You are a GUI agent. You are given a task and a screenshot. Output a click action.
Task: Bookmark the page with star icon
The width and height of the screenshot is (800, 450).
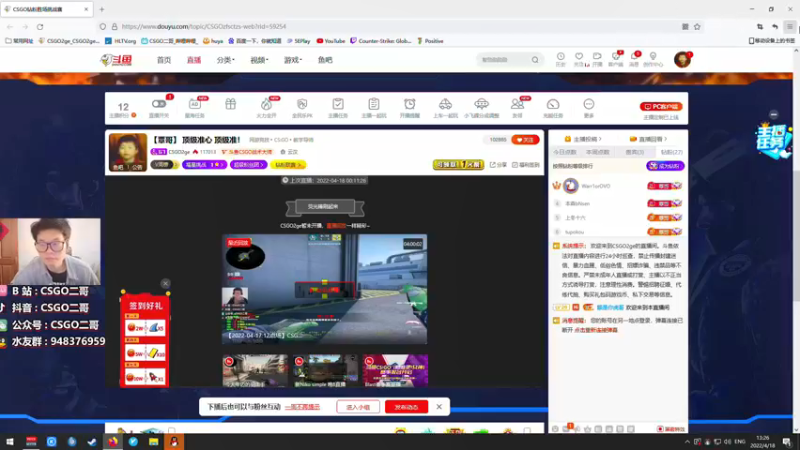coord(697,27)
